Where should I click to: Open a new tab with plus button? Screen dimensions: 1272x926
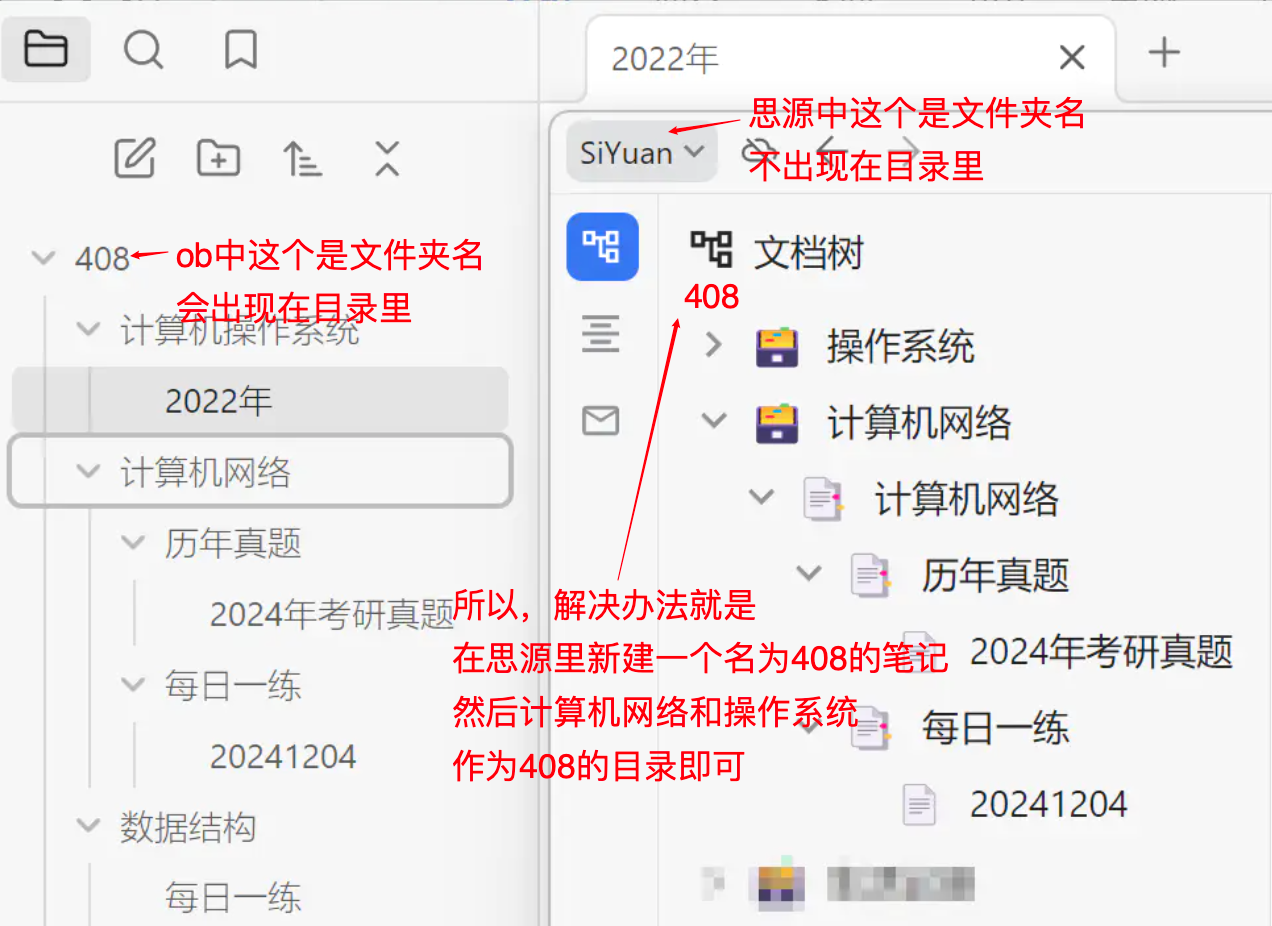1164,52
